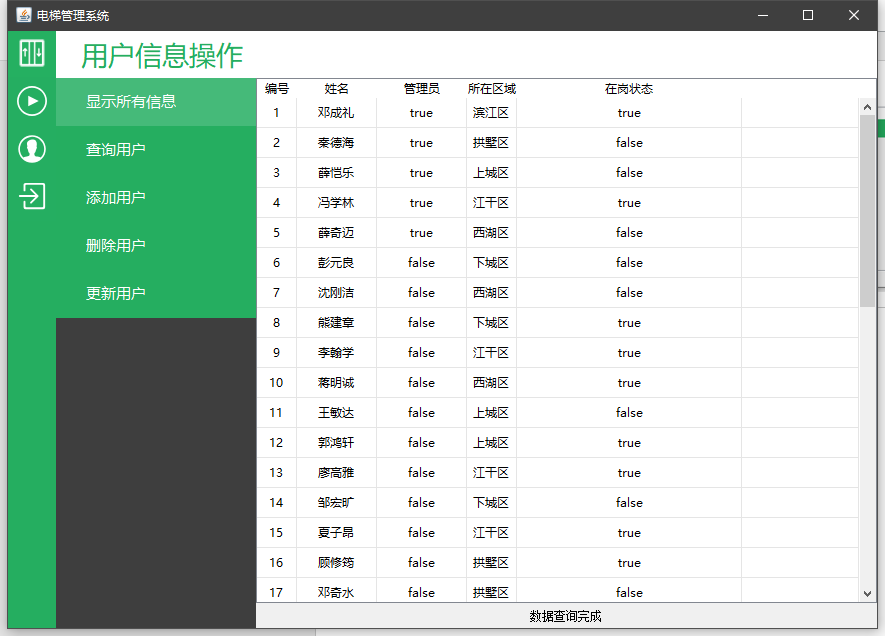Select the name cell 夏子昂
Screen dimensions: 885x636
tap(336, 532)
